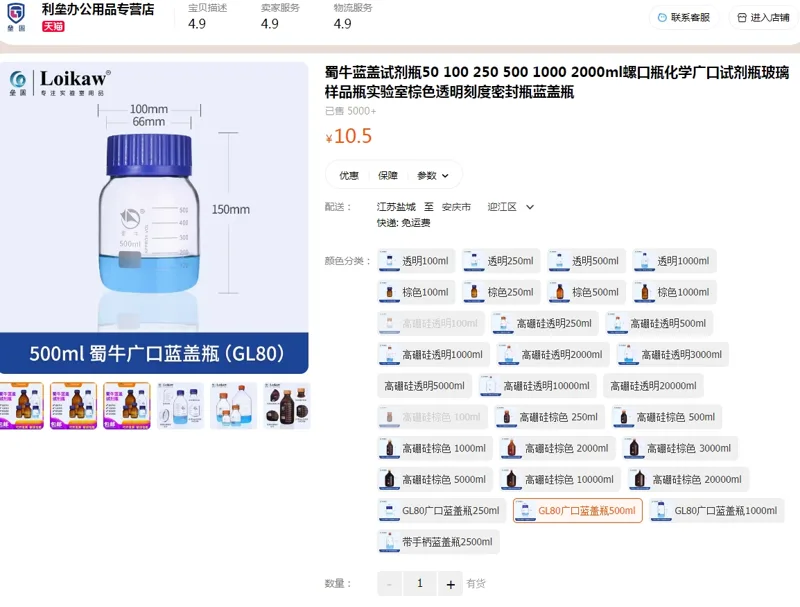Open the third product gallery thumbnail
The width and height of the screenshot is (800, 607).
127,406
